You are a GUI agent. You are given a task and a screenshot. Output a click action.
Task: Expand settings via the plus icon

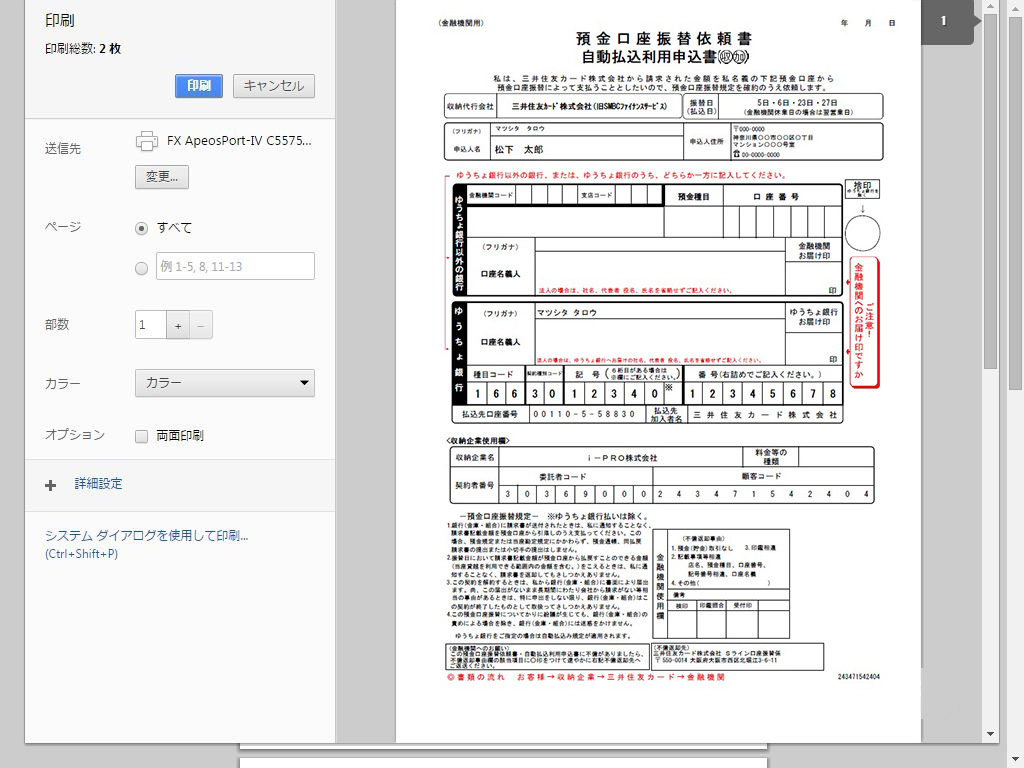pyautogui.click(x=51, y=485)
